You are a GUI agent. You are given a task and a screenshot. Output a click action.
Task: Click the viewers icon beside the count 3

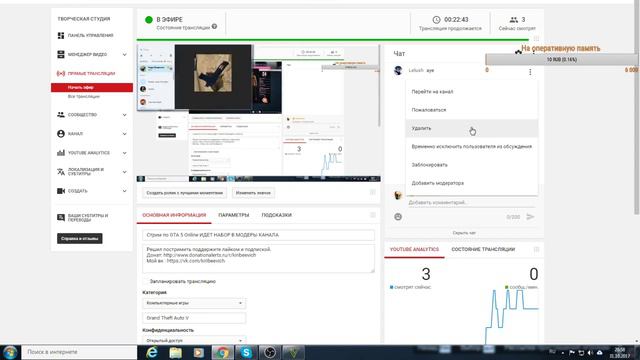point(513,20)
